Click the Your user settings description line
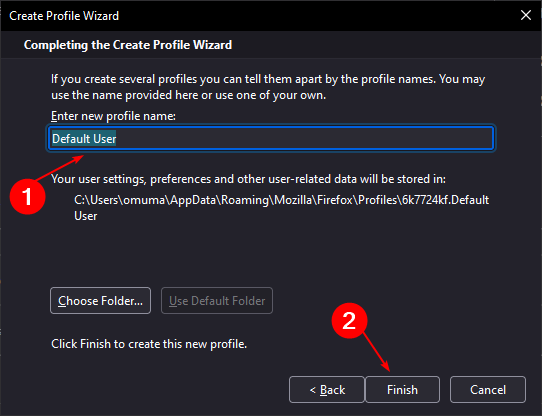 (249, 179)
